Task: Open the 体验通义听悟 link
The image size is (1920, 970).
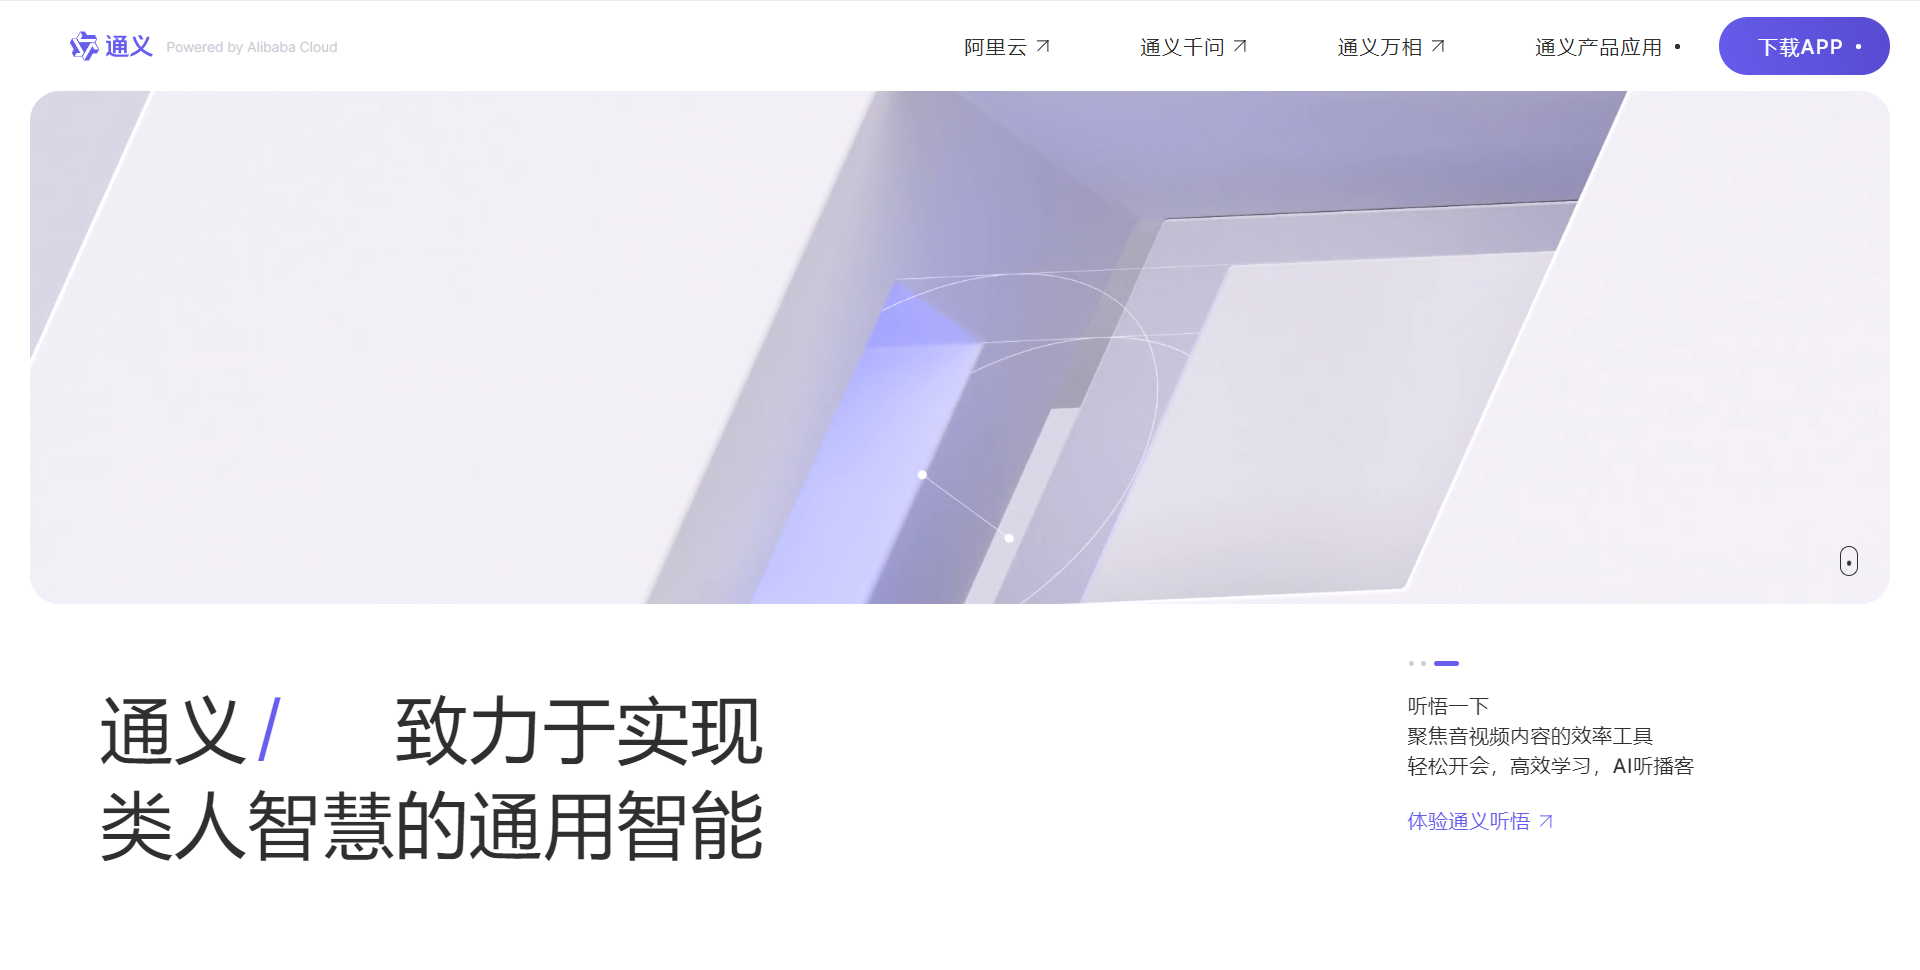Action: click(1480, 821)
